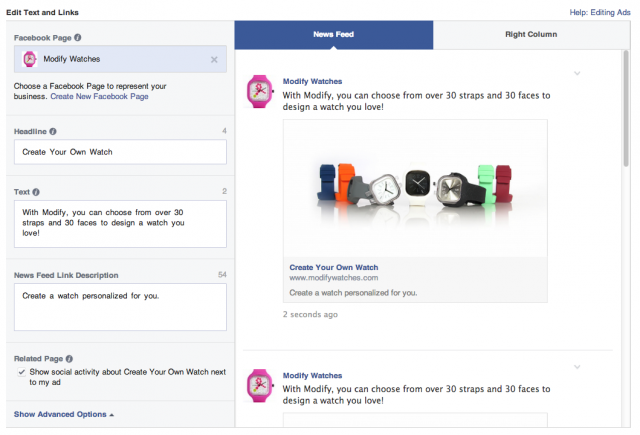Open the dropdown chevron on first preview post
The image size is (640, 435).
(577, 73)
